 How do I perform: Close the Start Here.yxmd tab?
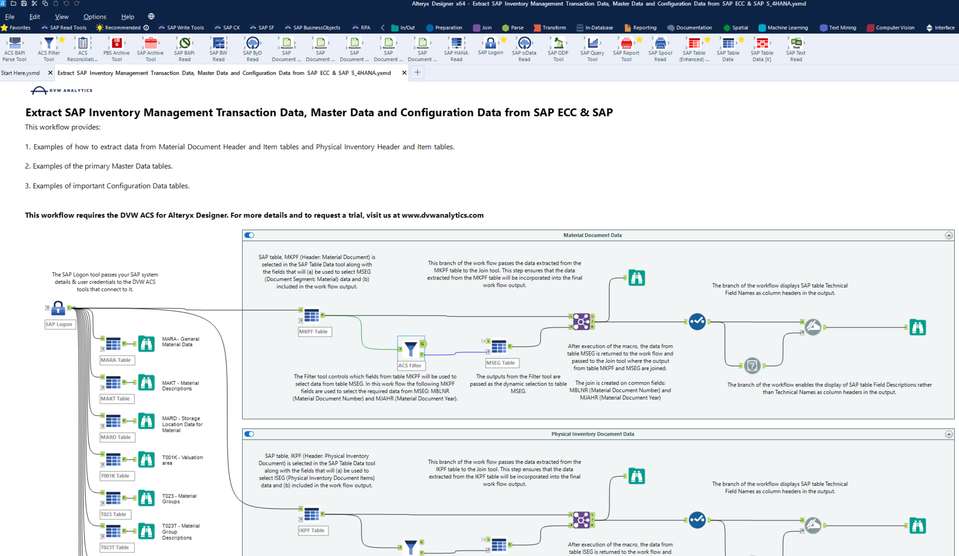coord(50,73)
